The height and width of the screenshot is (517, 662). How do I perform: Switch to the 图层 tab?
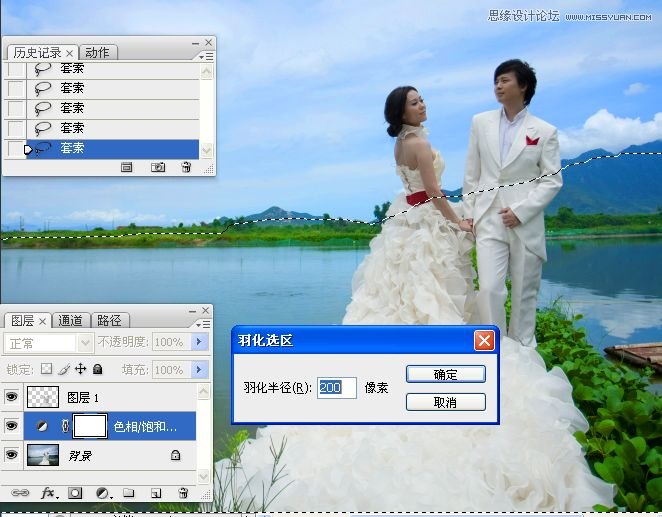point(22,321)
